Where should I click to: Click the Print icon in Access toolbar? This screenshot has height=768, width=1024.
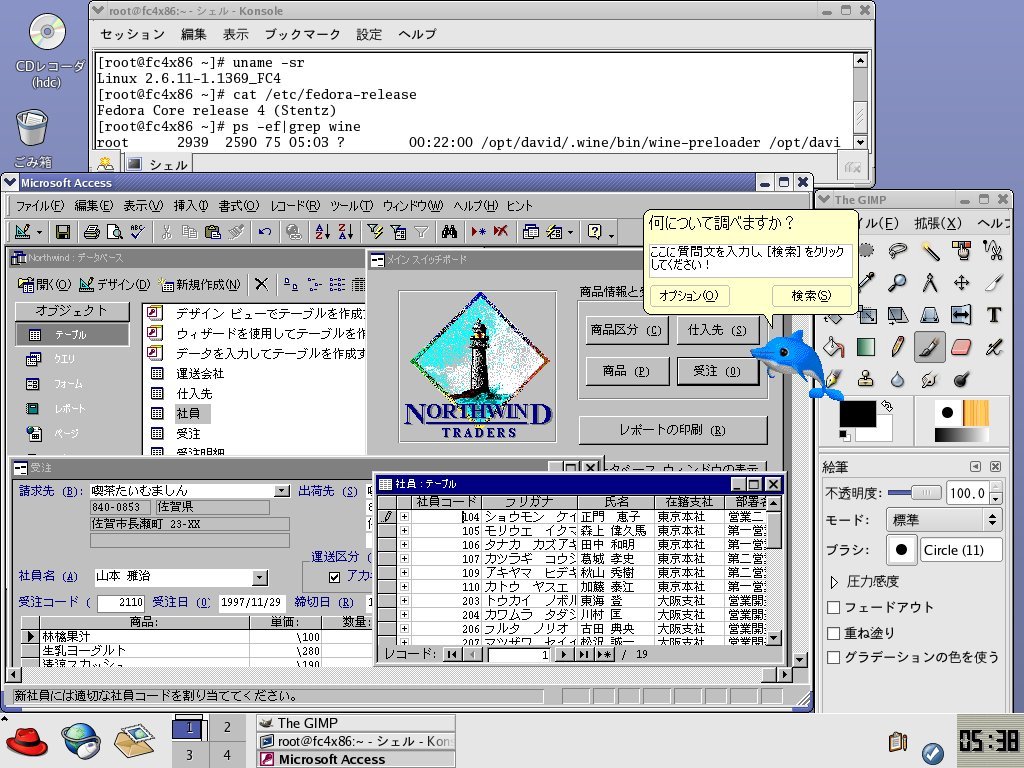(x=92, y=232)
